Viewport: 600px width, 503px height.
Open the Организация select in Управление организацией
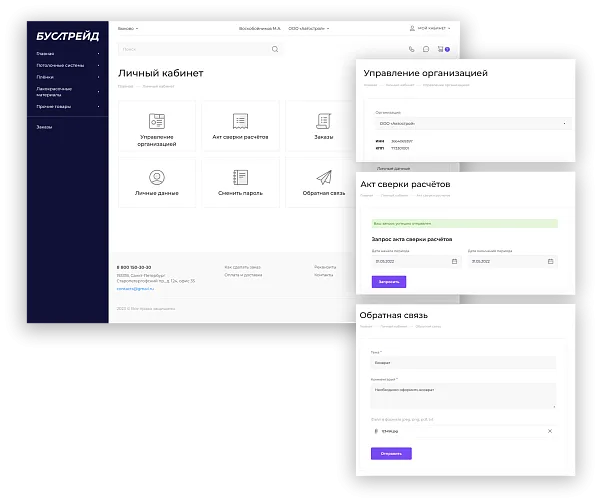tap(473, 124)
